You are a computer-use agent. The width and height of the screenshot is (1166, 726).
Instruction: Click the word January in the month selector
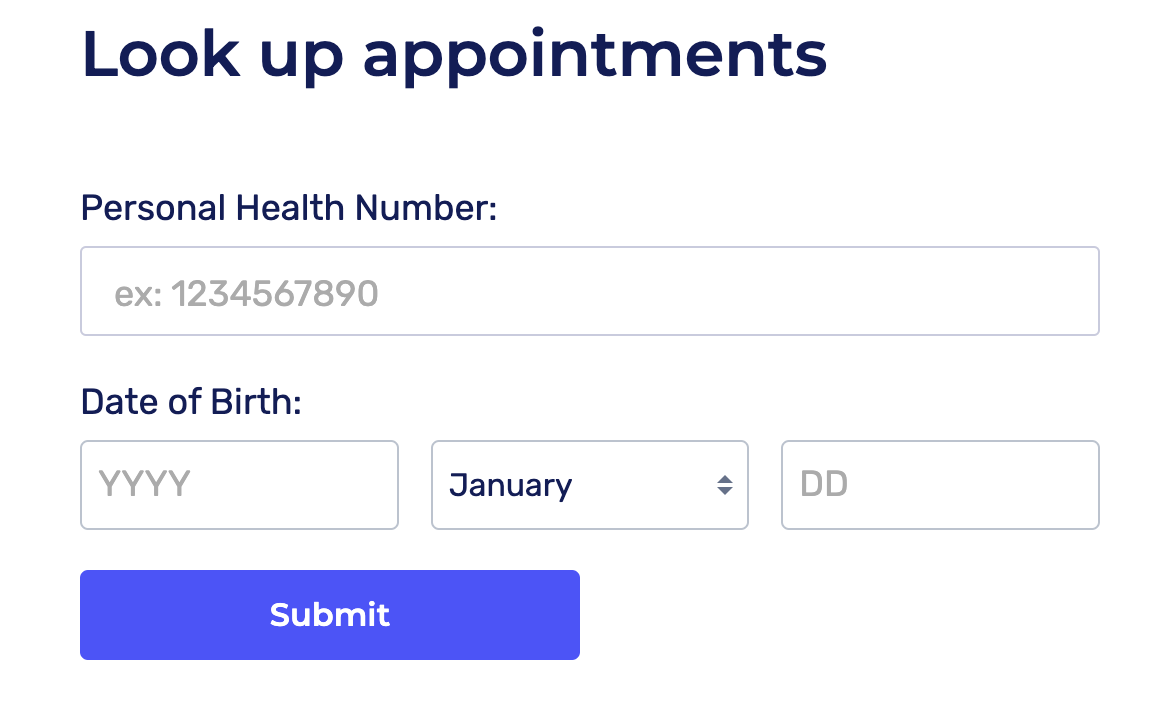tap(510, 486)
